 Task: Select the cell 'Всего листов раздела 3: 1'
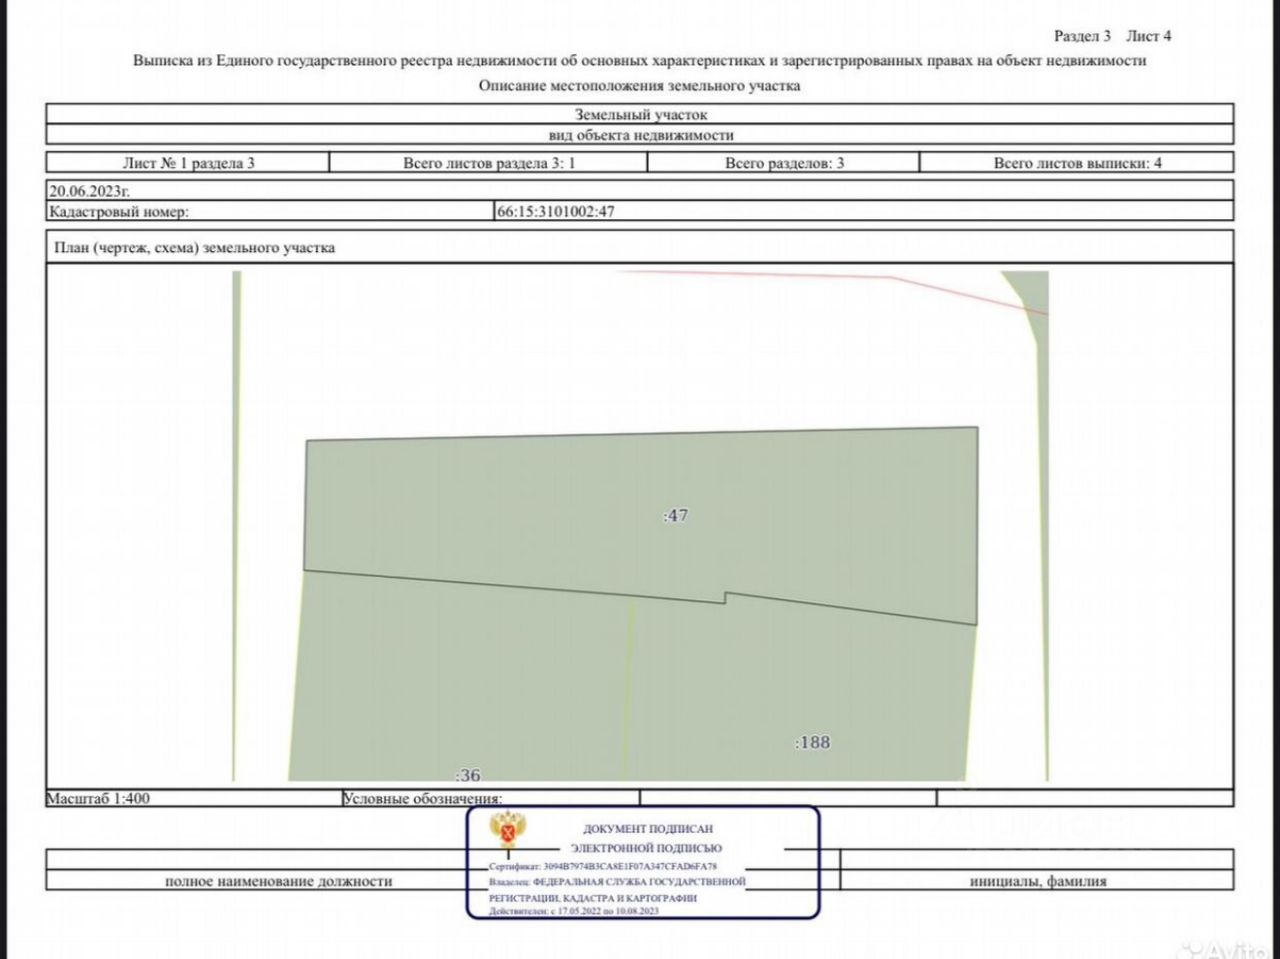[x=489, y=163]
